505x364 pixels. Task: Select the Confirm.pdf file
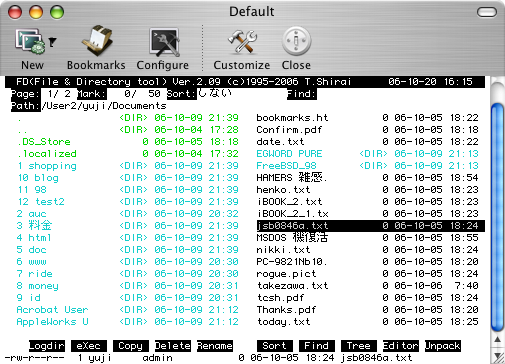tap(368, 130)
